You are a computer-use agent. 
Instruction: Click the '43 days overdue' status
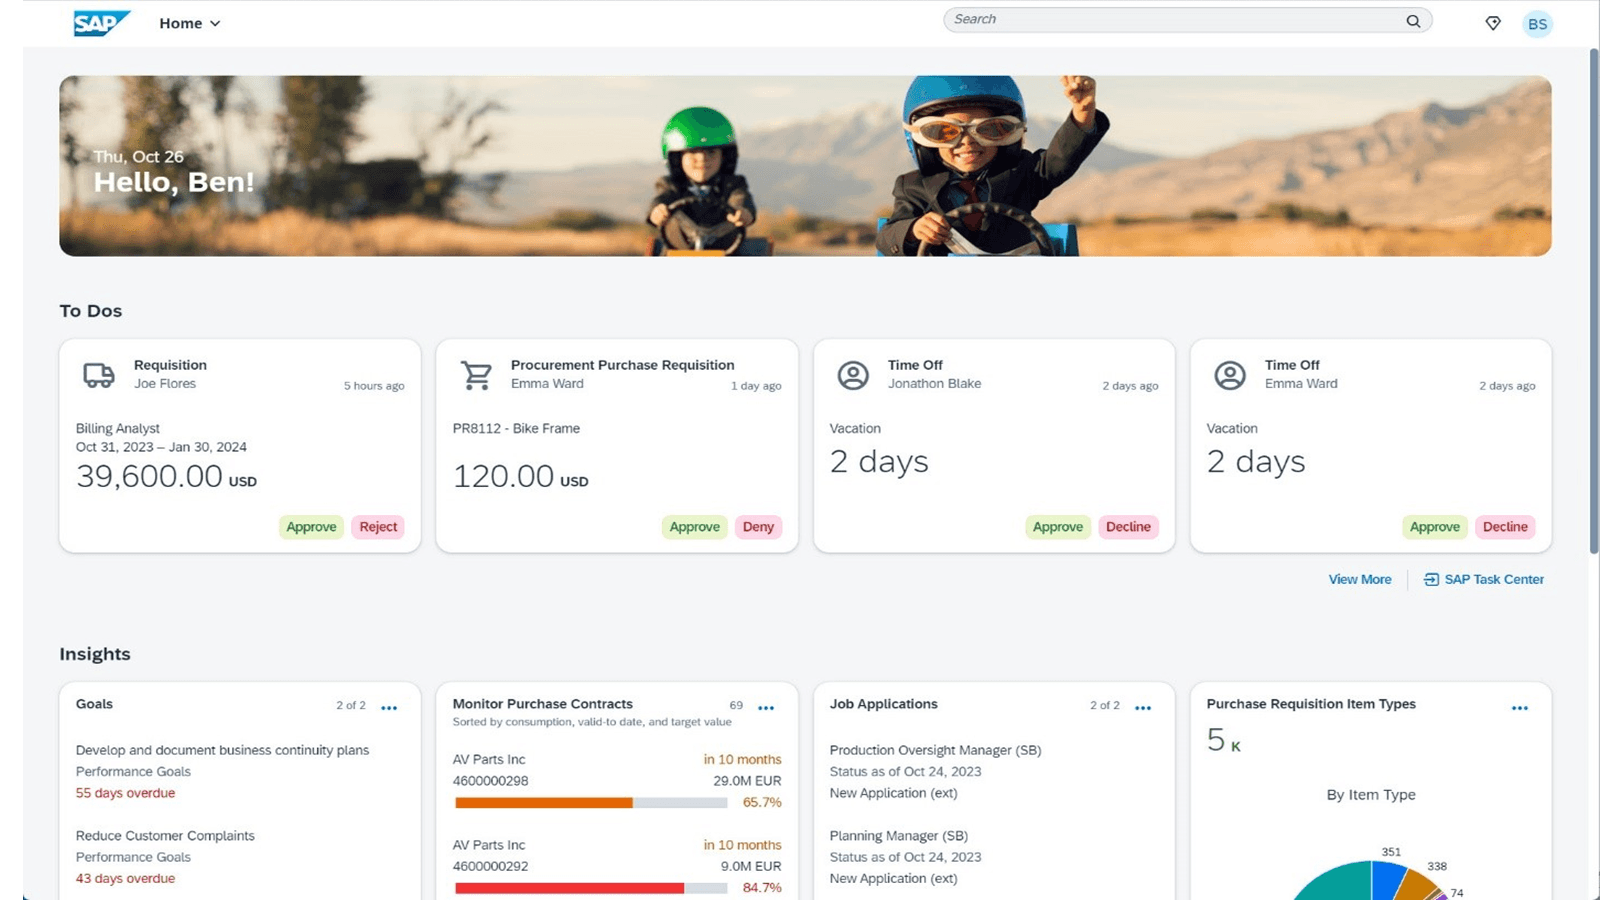[125, 879]
